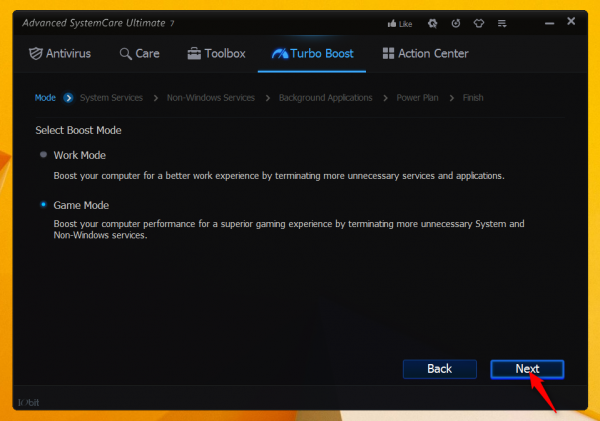This screenshot has width=600, height=421.
Task: Go to the Action Center tab
Action: pos(426,54)
